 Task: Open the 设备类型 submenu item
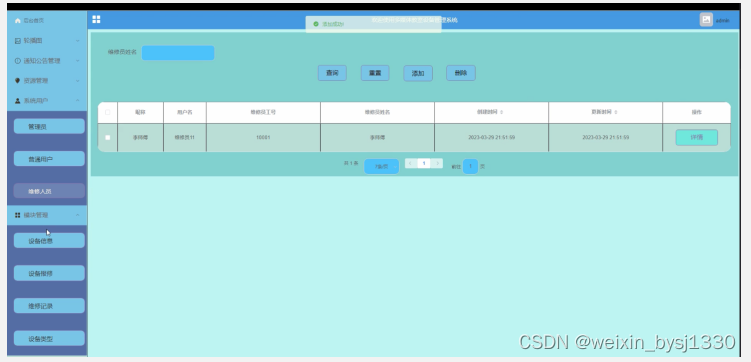coord(49,338)
